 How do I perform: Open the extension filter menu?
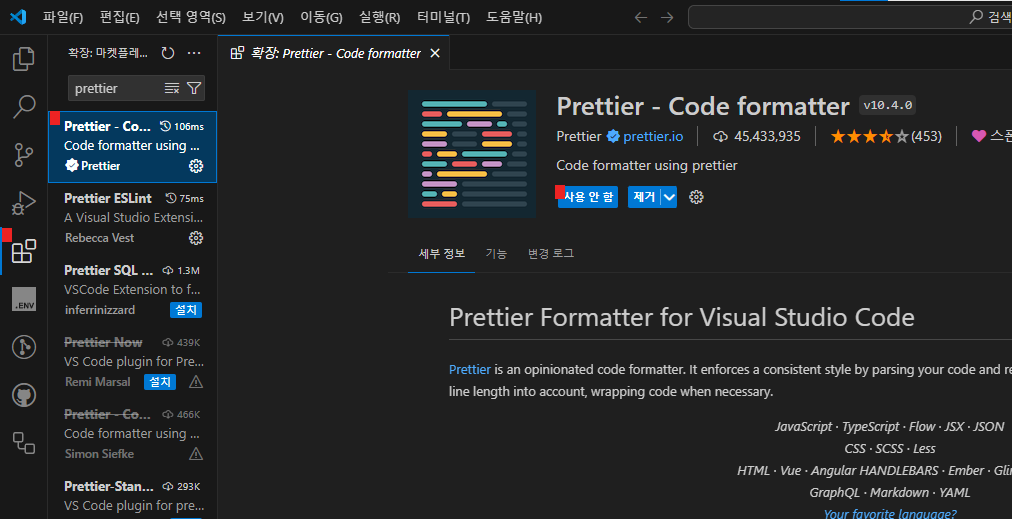(194, 88)
